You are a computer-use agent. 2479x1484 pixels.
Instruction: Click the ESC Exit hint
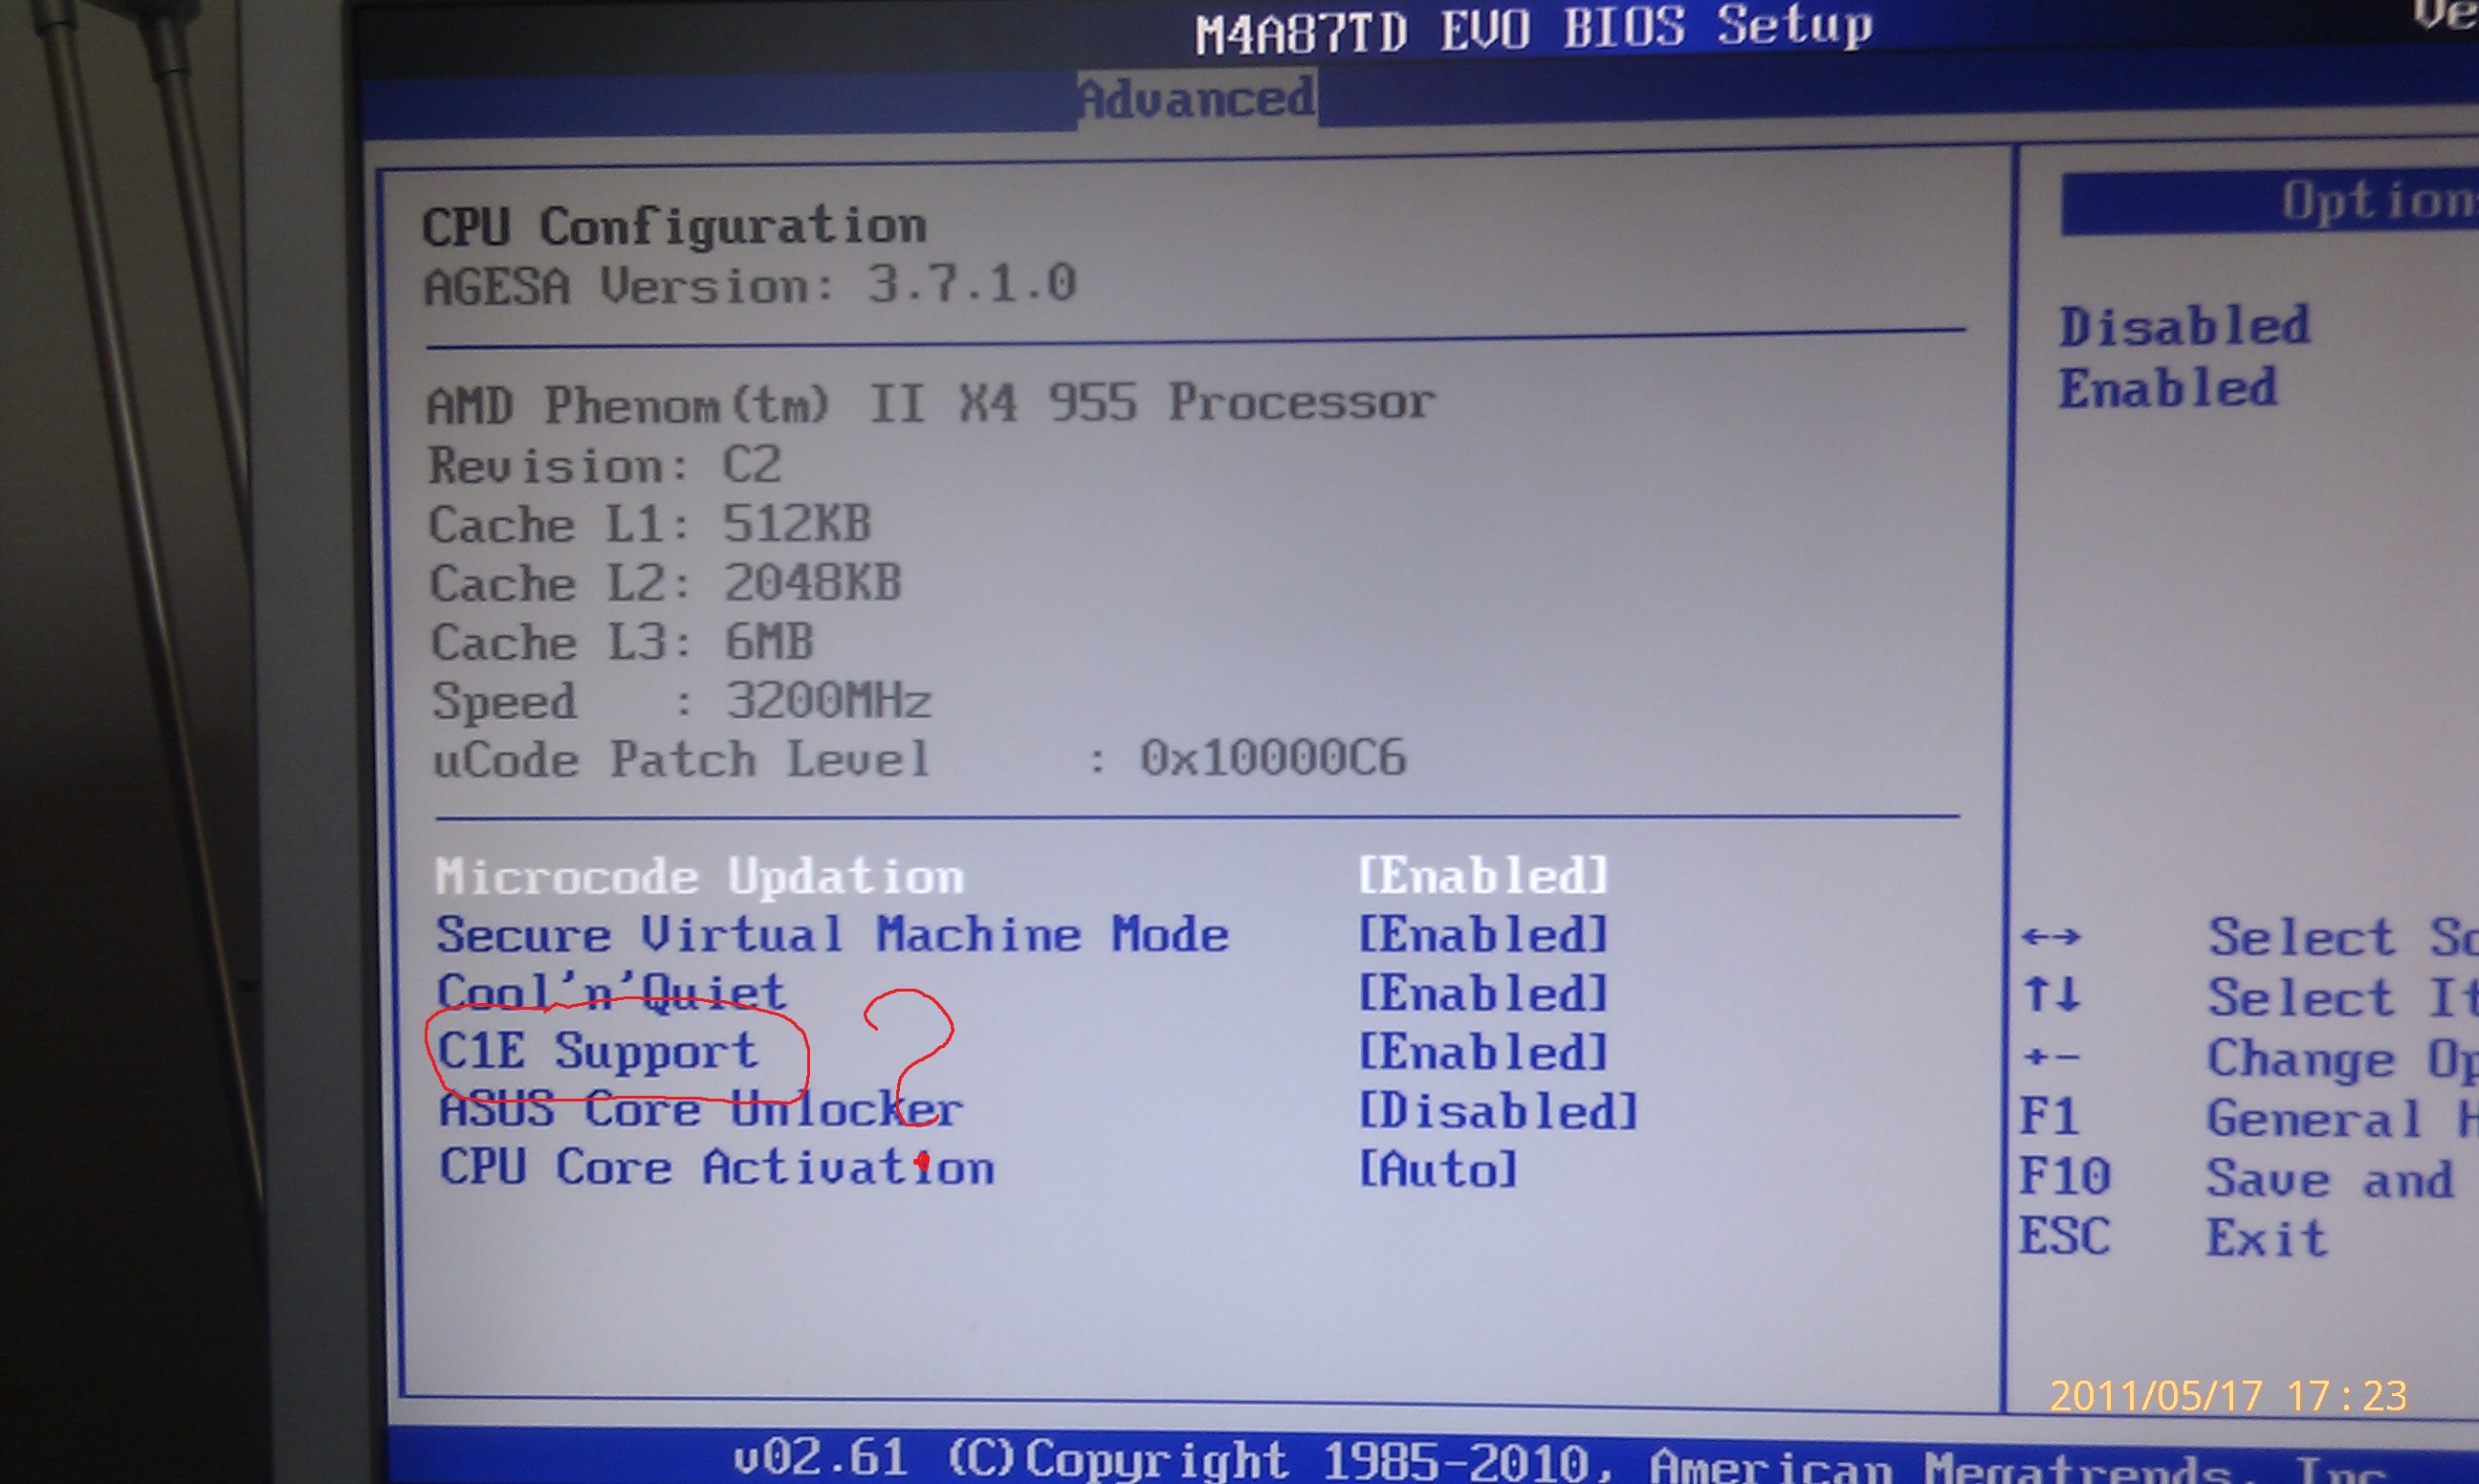tap(2172, 1238)
